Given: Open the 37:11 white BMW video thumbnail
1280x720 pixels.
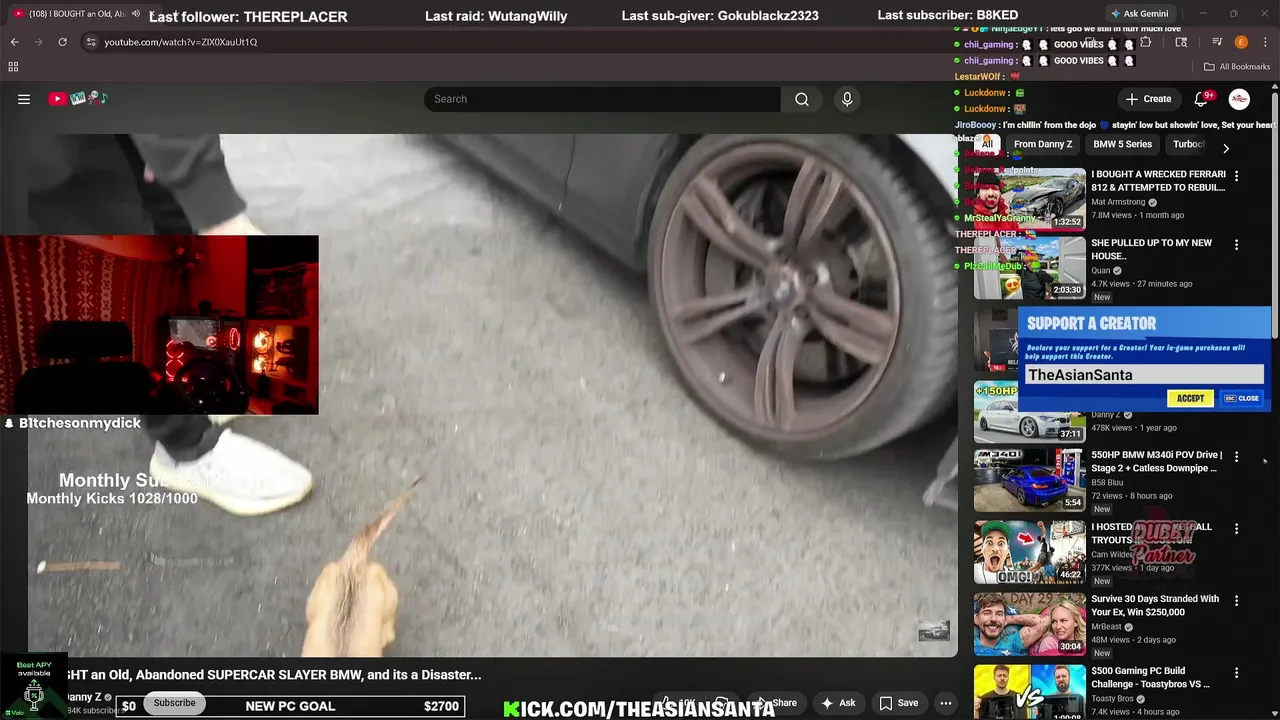Looking at the screenshot, I should [1030, 412].
